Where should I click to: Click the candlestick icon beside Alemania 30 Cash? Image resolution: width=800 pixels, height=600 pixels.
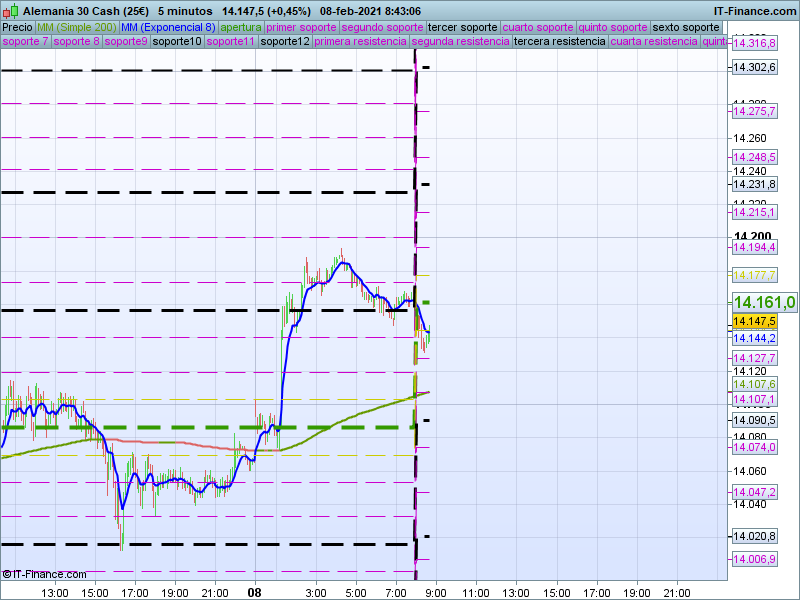tap(10, 10)
